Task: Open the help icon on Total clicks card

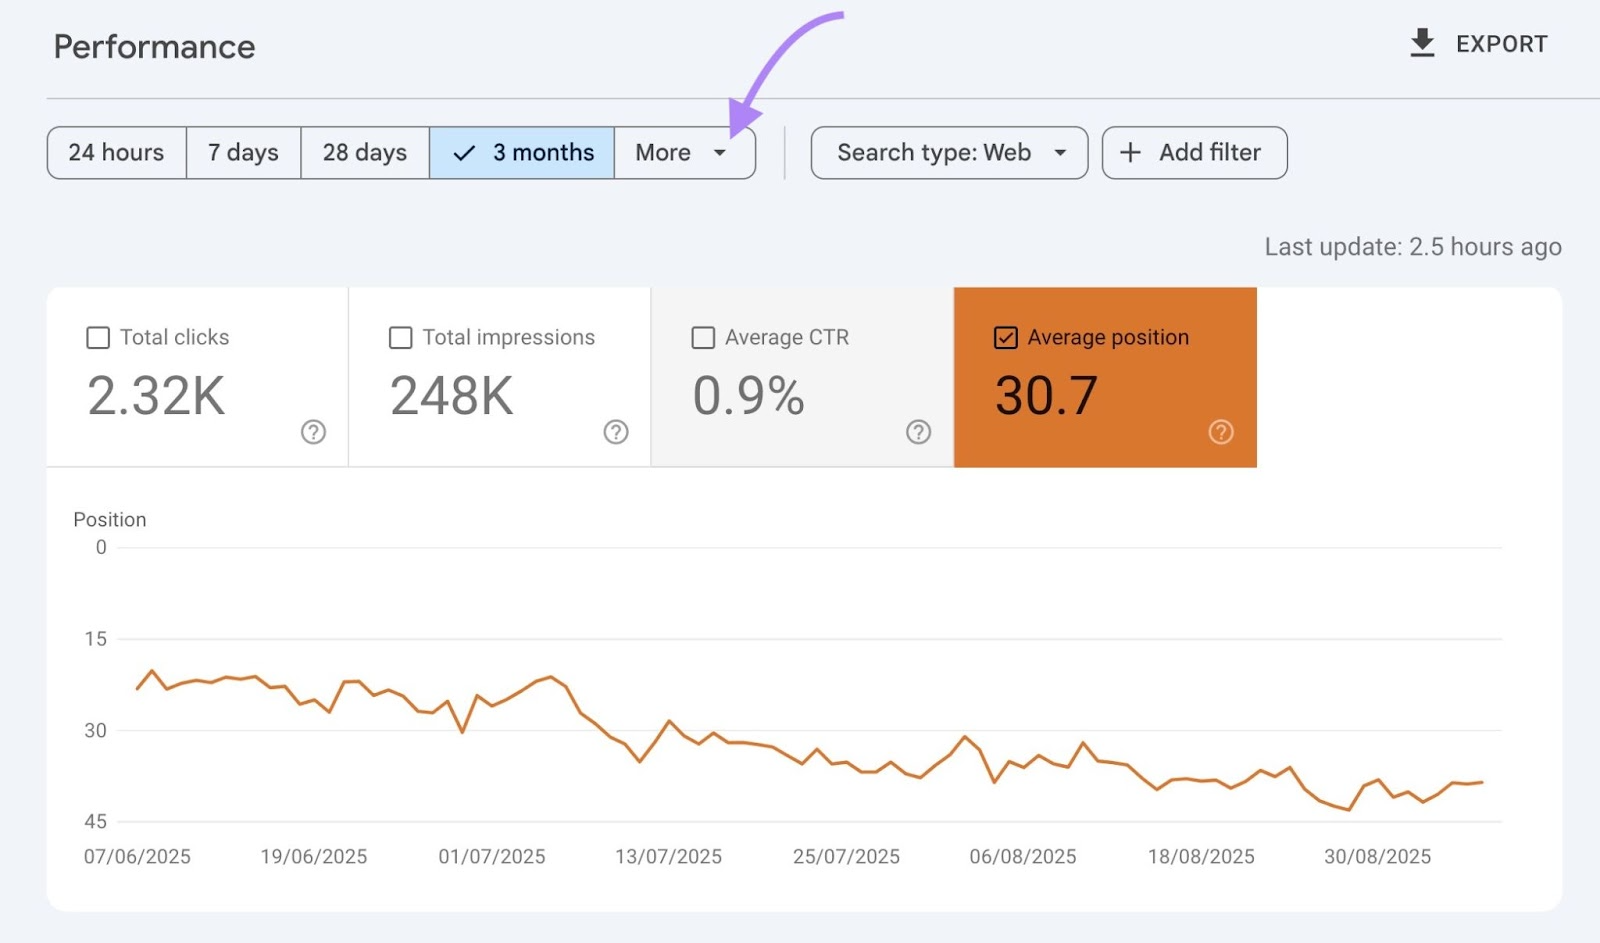Action: click(x=313, y=432)
